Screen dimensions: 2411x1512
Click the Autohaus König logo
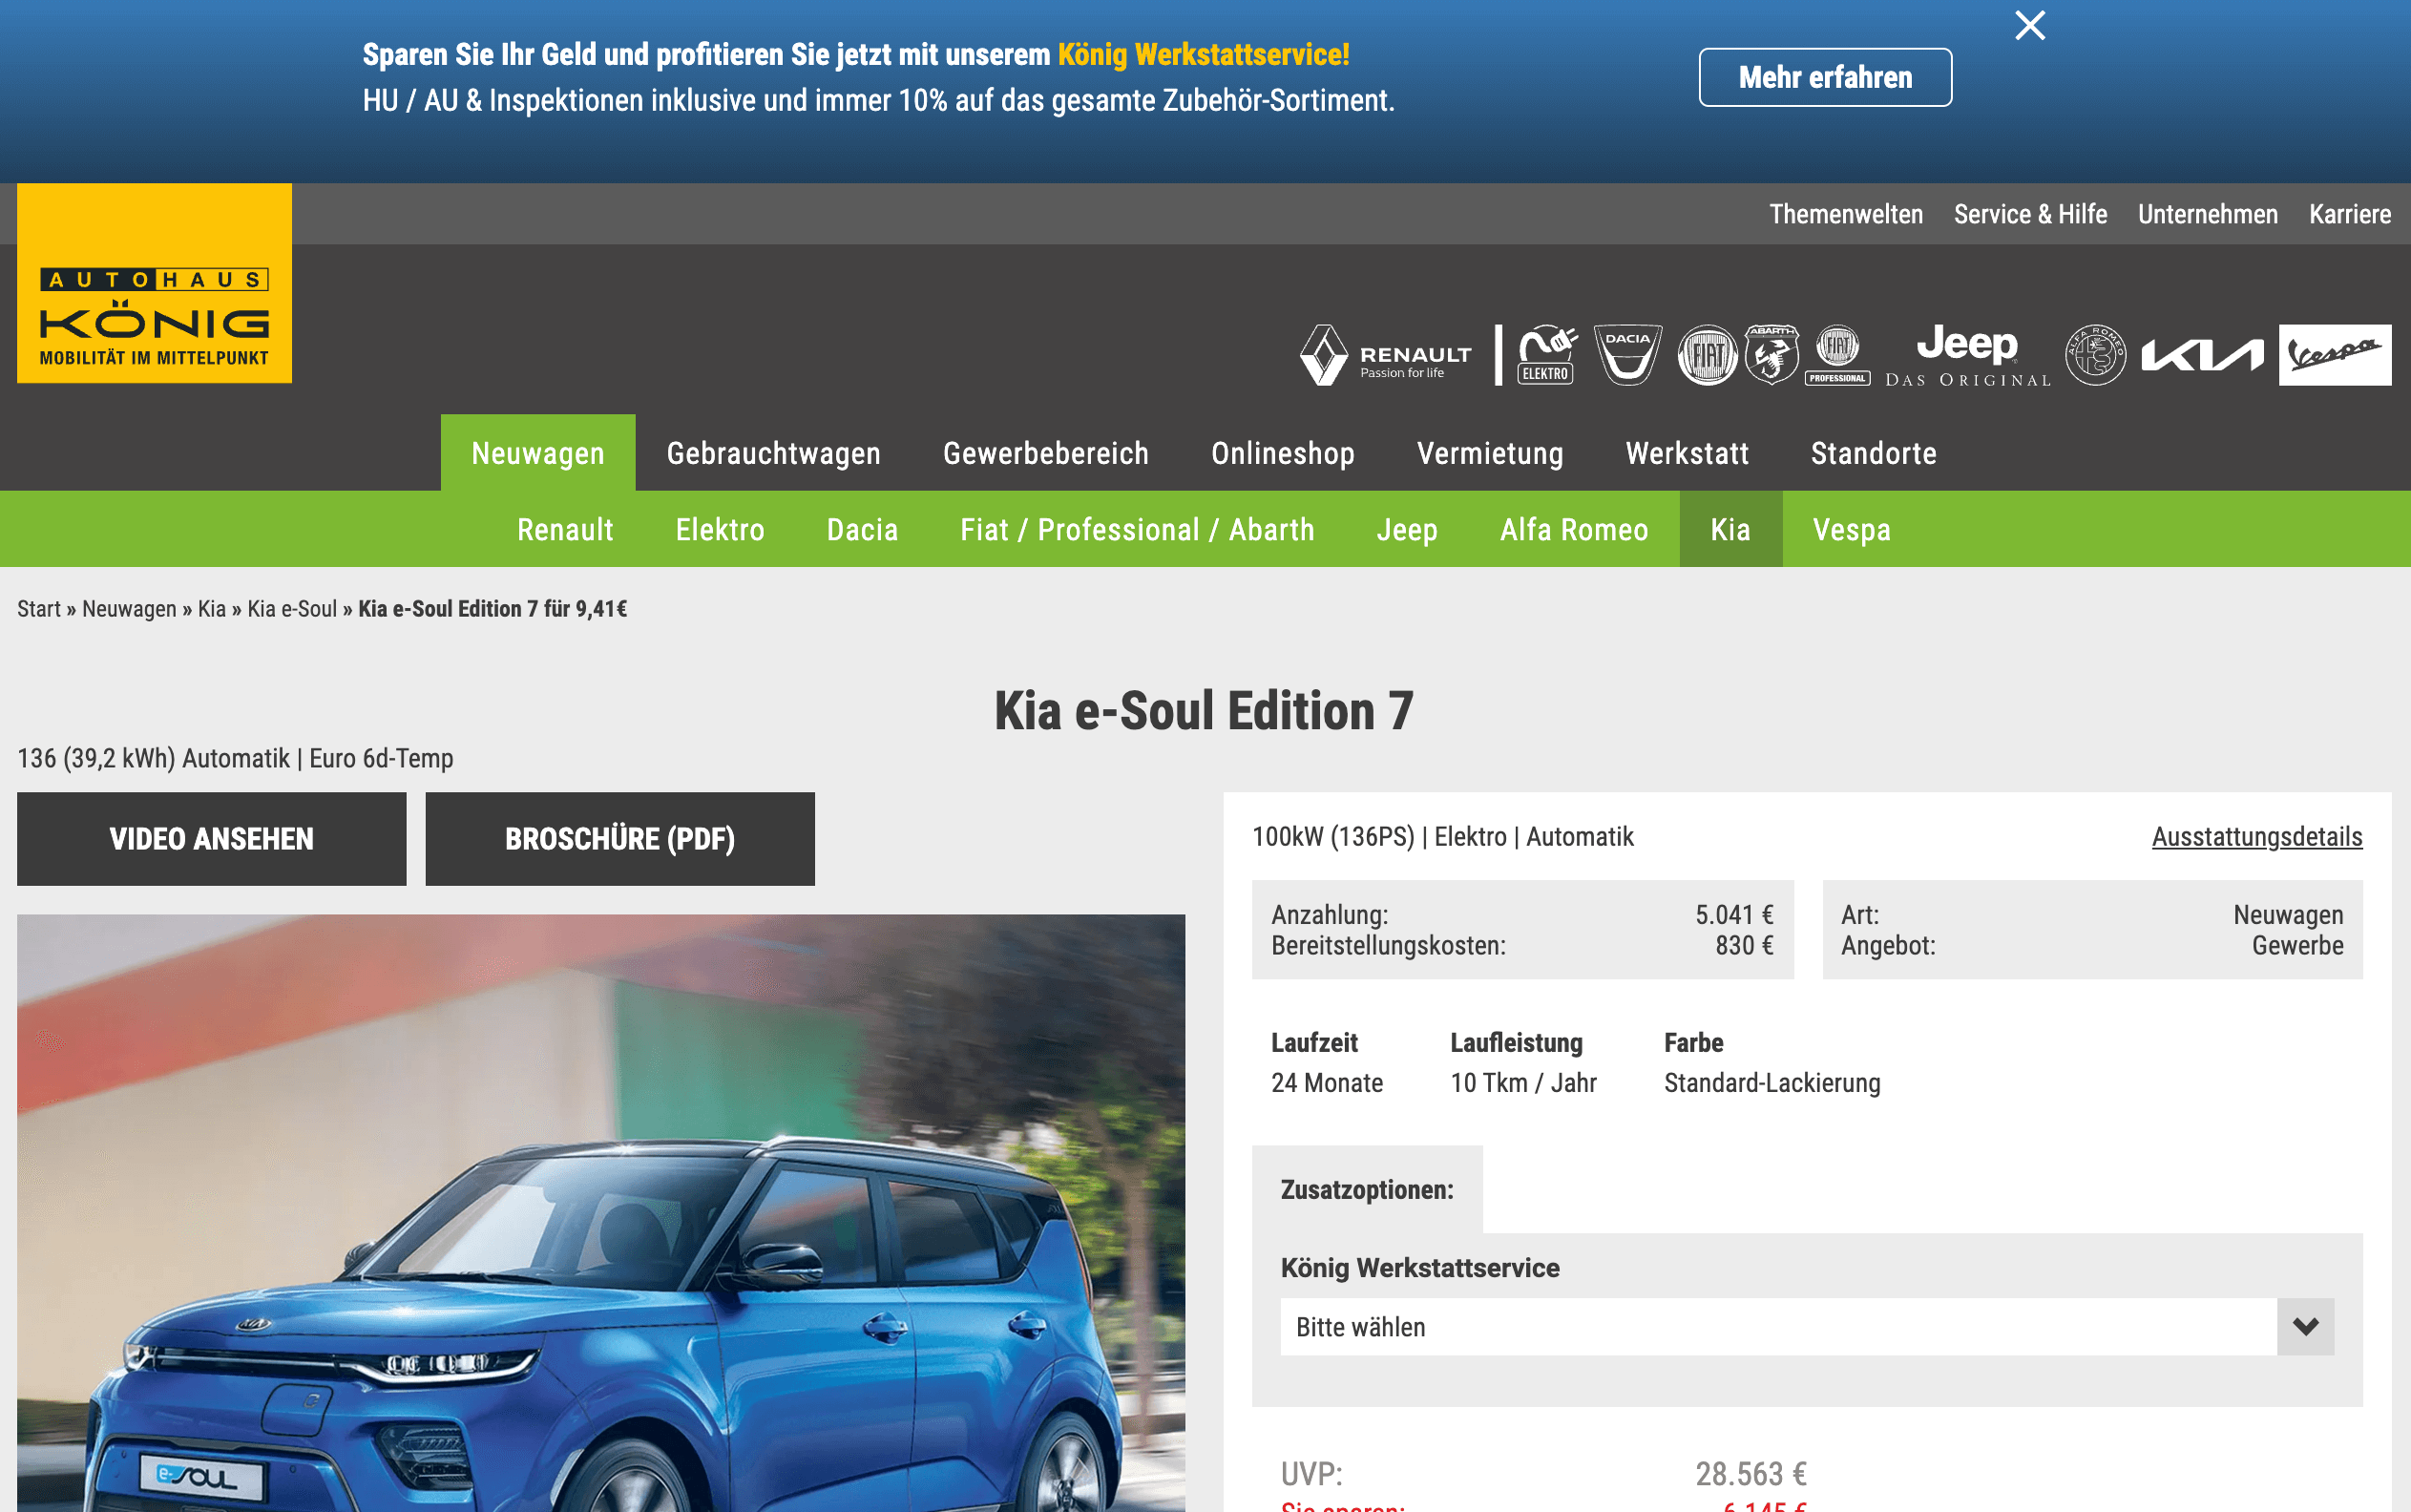pyautogui.click(x=154, y=283)
